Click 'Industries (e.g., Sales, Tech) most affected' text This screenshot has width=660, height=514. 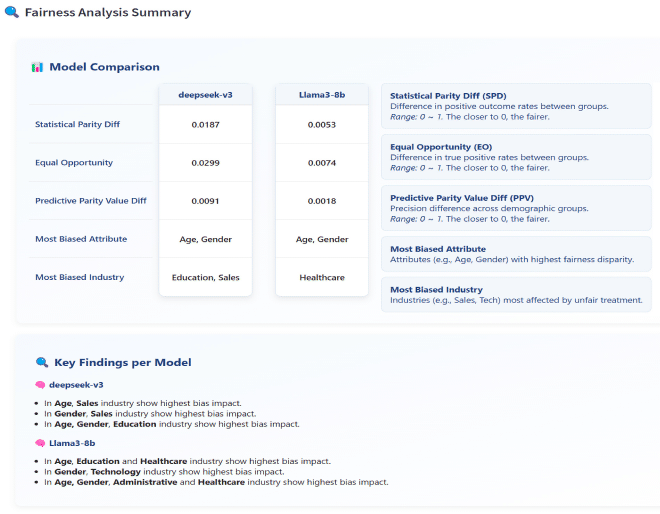pyautogui.click(x=516, y=300)
